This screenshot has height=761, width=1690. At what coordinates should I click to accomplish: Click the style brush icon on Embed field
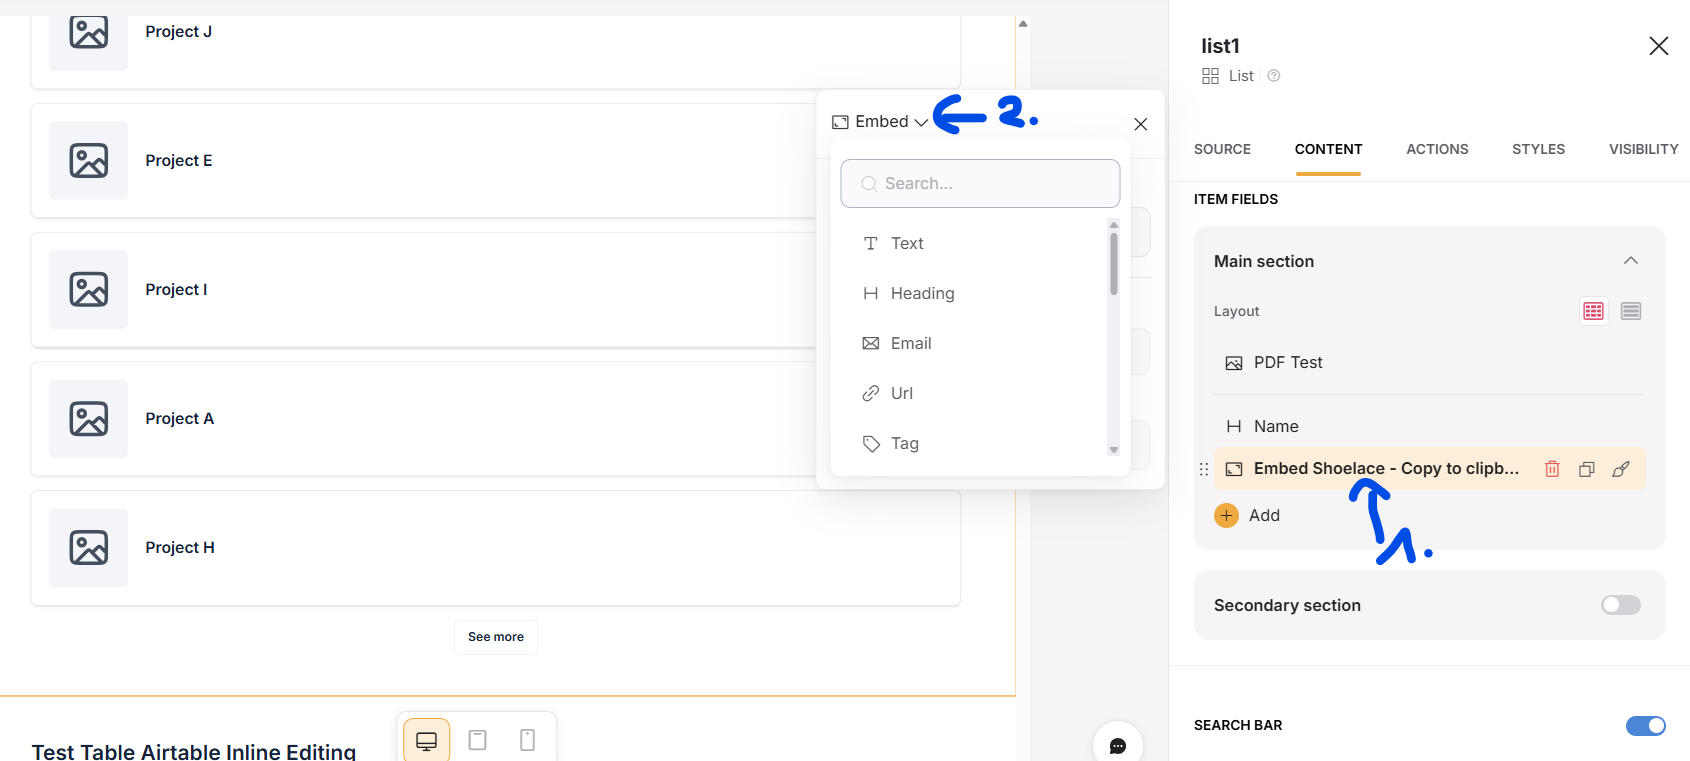click(x=1621, y=469)
